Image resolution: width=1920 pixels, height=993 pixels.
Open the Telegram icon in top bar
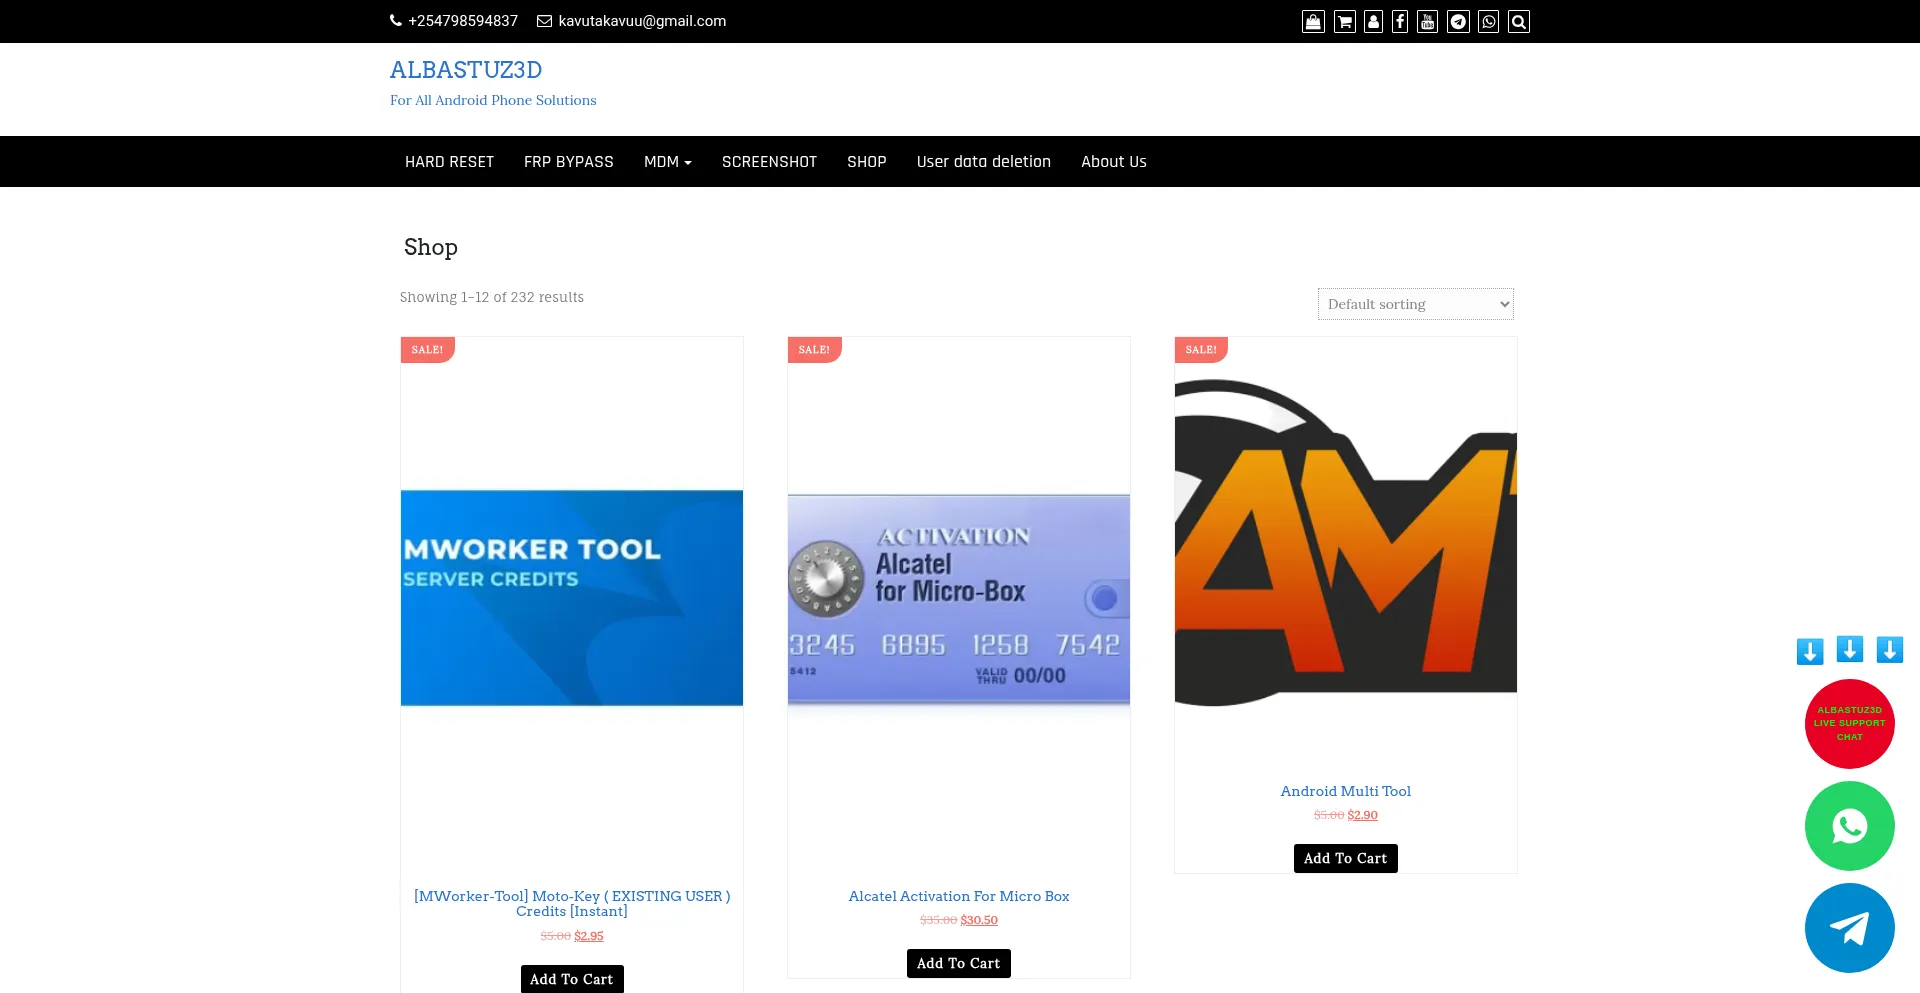click(x=1459, y=22)
